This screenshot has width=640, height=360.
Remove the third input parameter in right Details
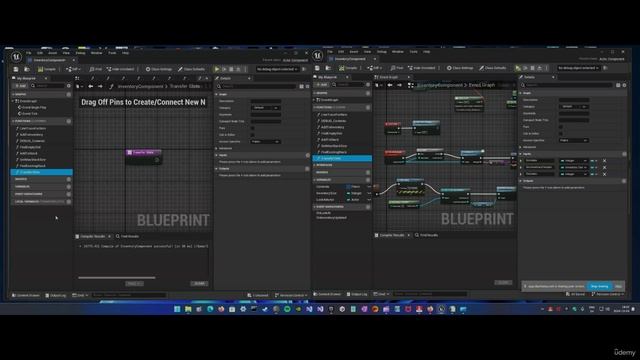[604, 174]
